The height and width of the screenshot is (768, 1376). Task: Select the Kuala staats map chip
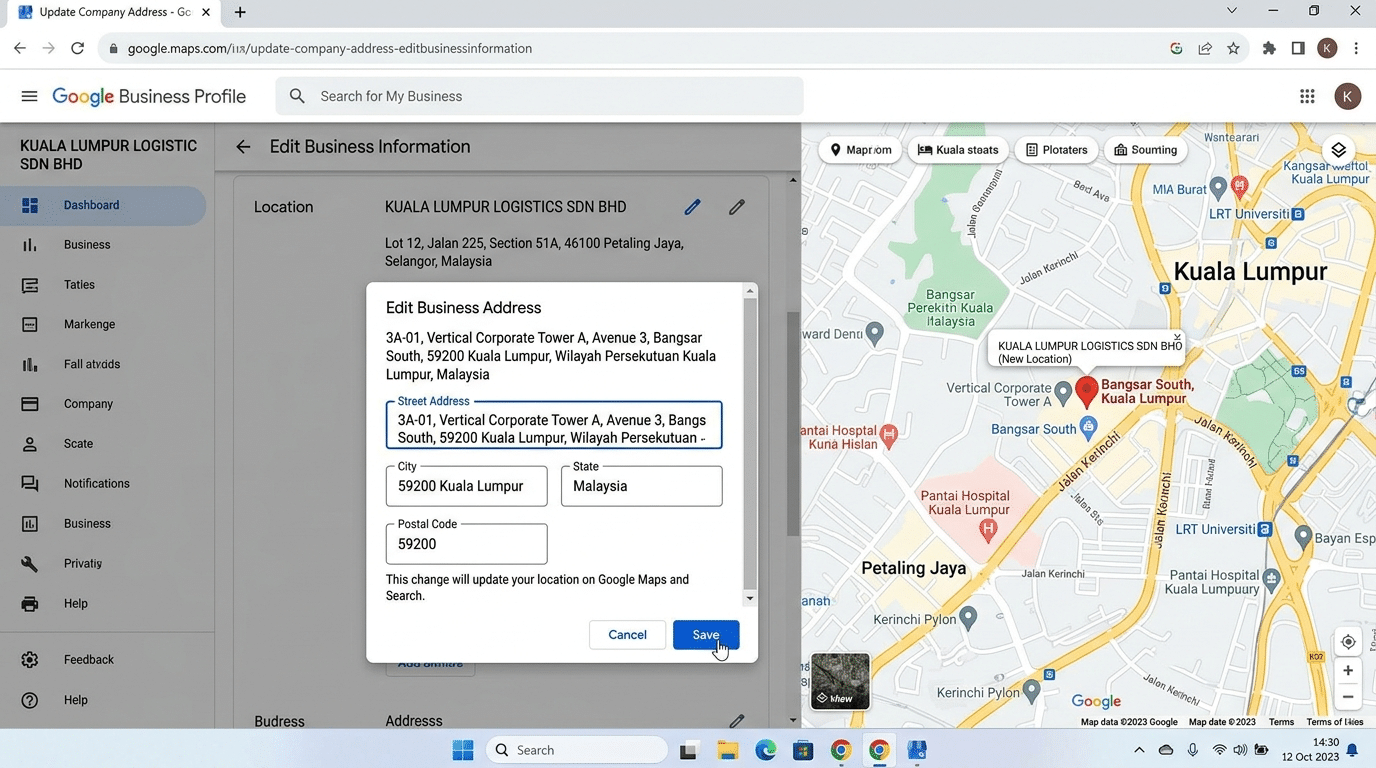958,150
